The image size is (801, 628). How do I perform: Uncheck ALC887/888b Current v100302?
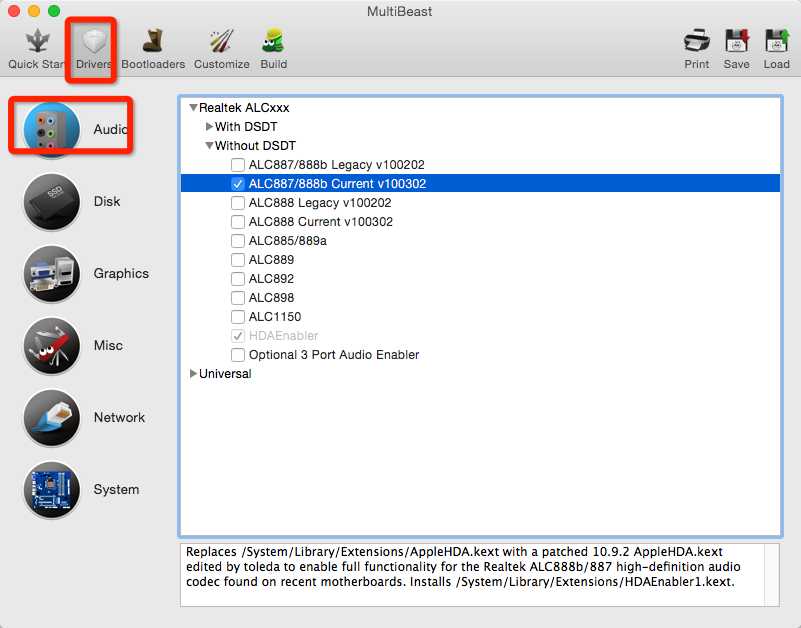[238, 183]
